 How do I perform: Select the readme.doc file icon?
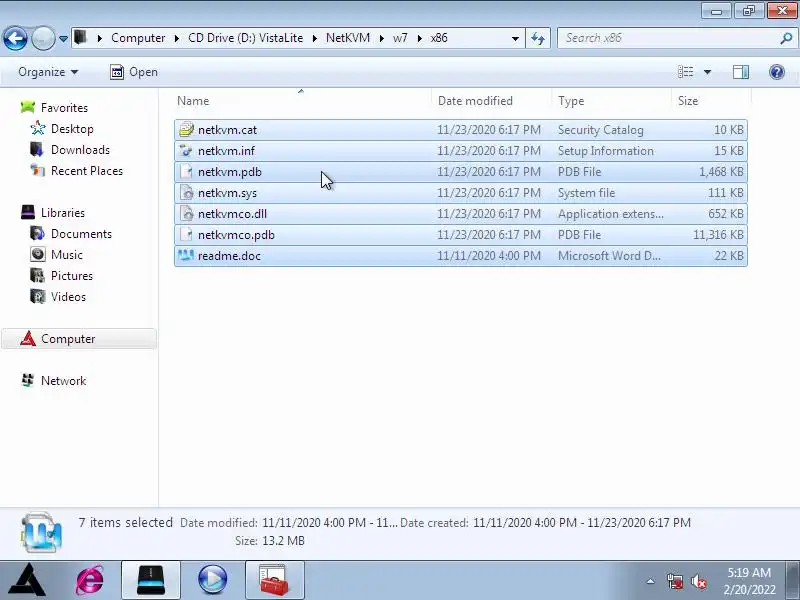[x=186, y=256]
